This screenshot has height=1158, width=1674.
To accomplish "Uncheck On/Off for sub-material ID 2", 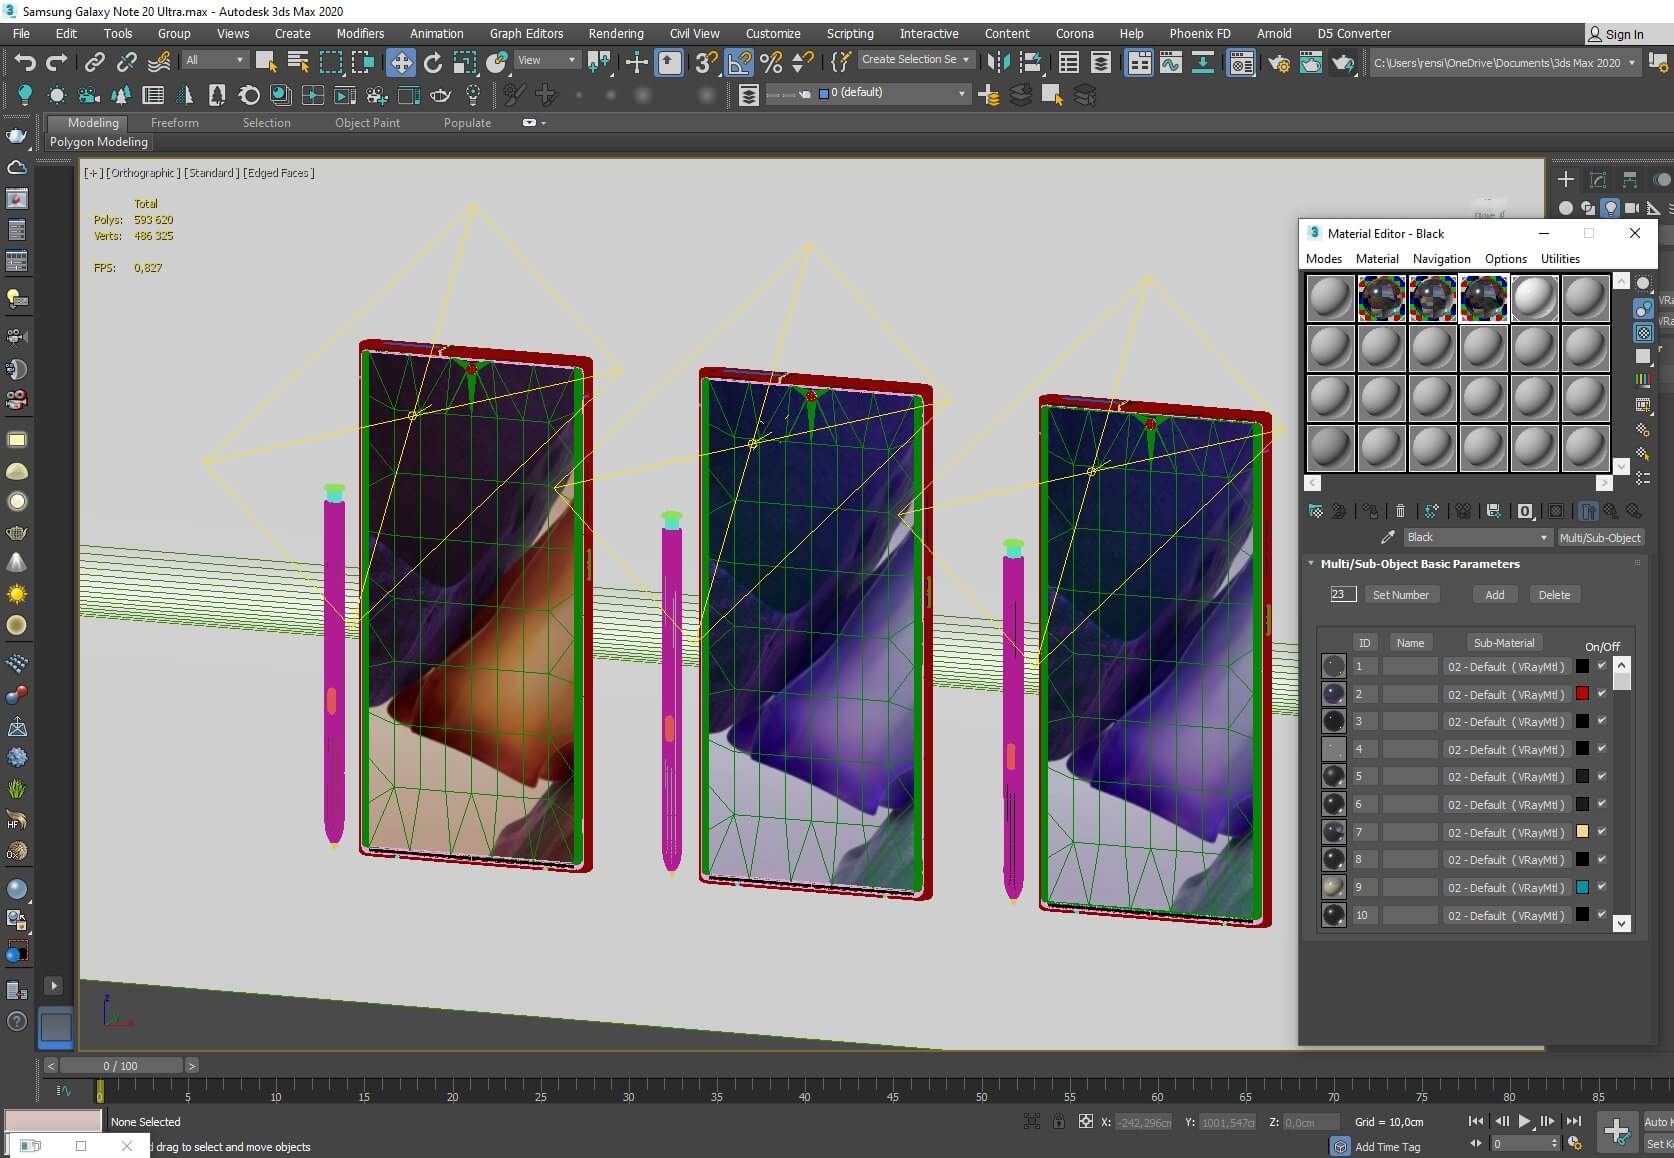I will point(1601,693).
